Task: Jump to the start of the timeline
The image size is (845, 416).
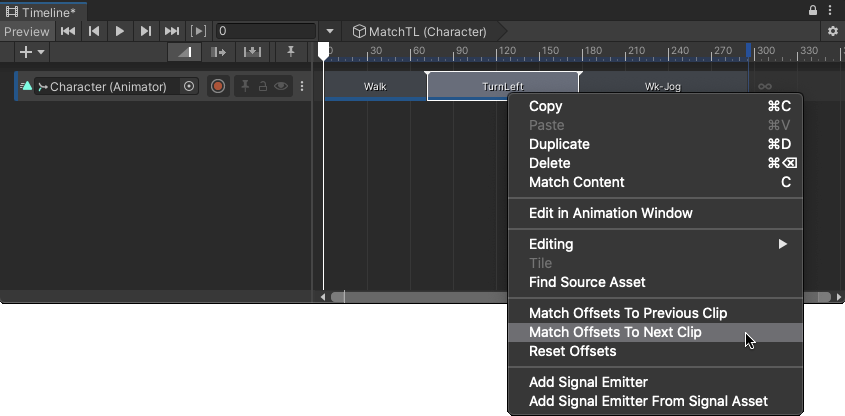Action: (x=68, y=31)
